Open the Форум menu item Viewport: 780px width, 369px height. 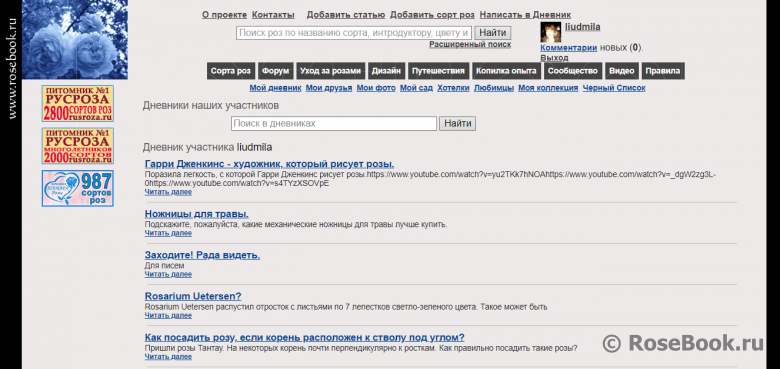276,71
